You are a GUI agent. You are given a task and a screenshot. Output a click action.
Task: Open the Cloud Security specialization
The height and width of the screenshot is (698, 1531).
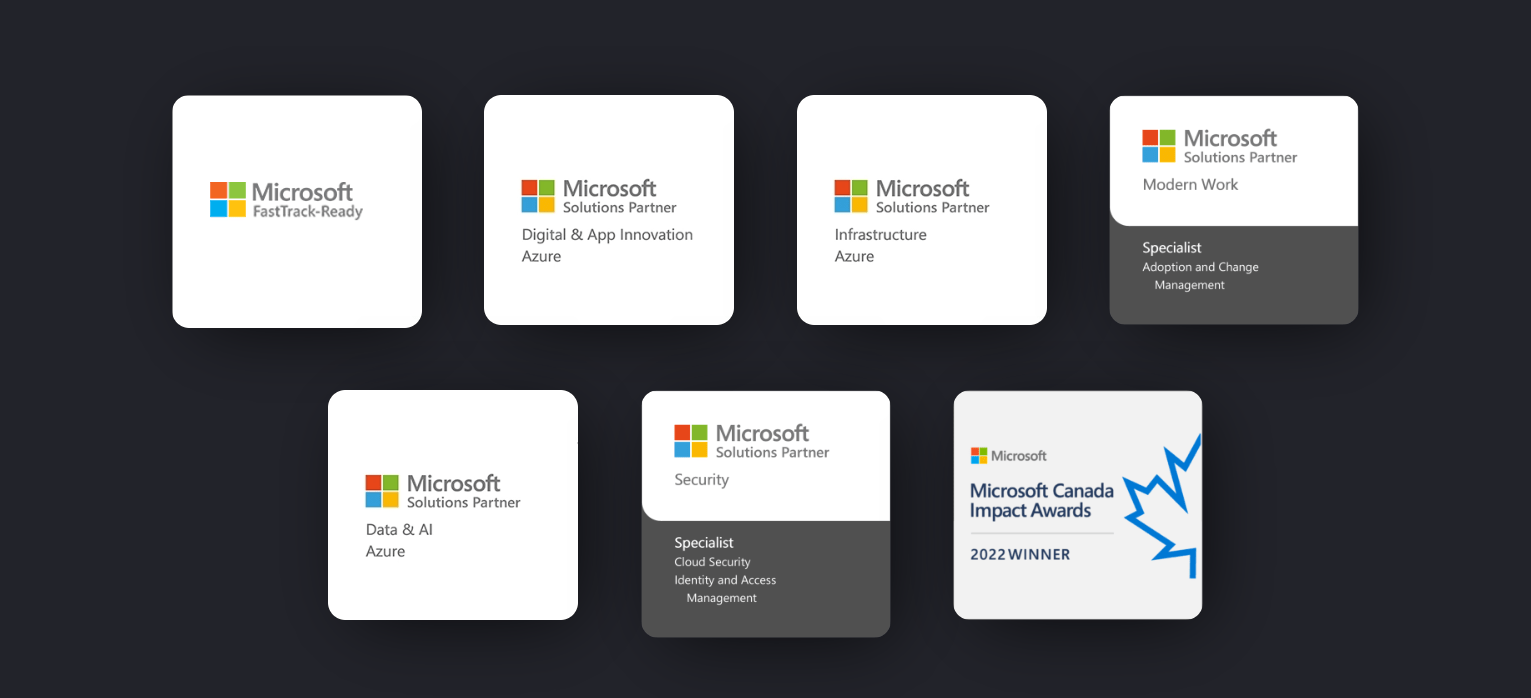click(712, 562)
